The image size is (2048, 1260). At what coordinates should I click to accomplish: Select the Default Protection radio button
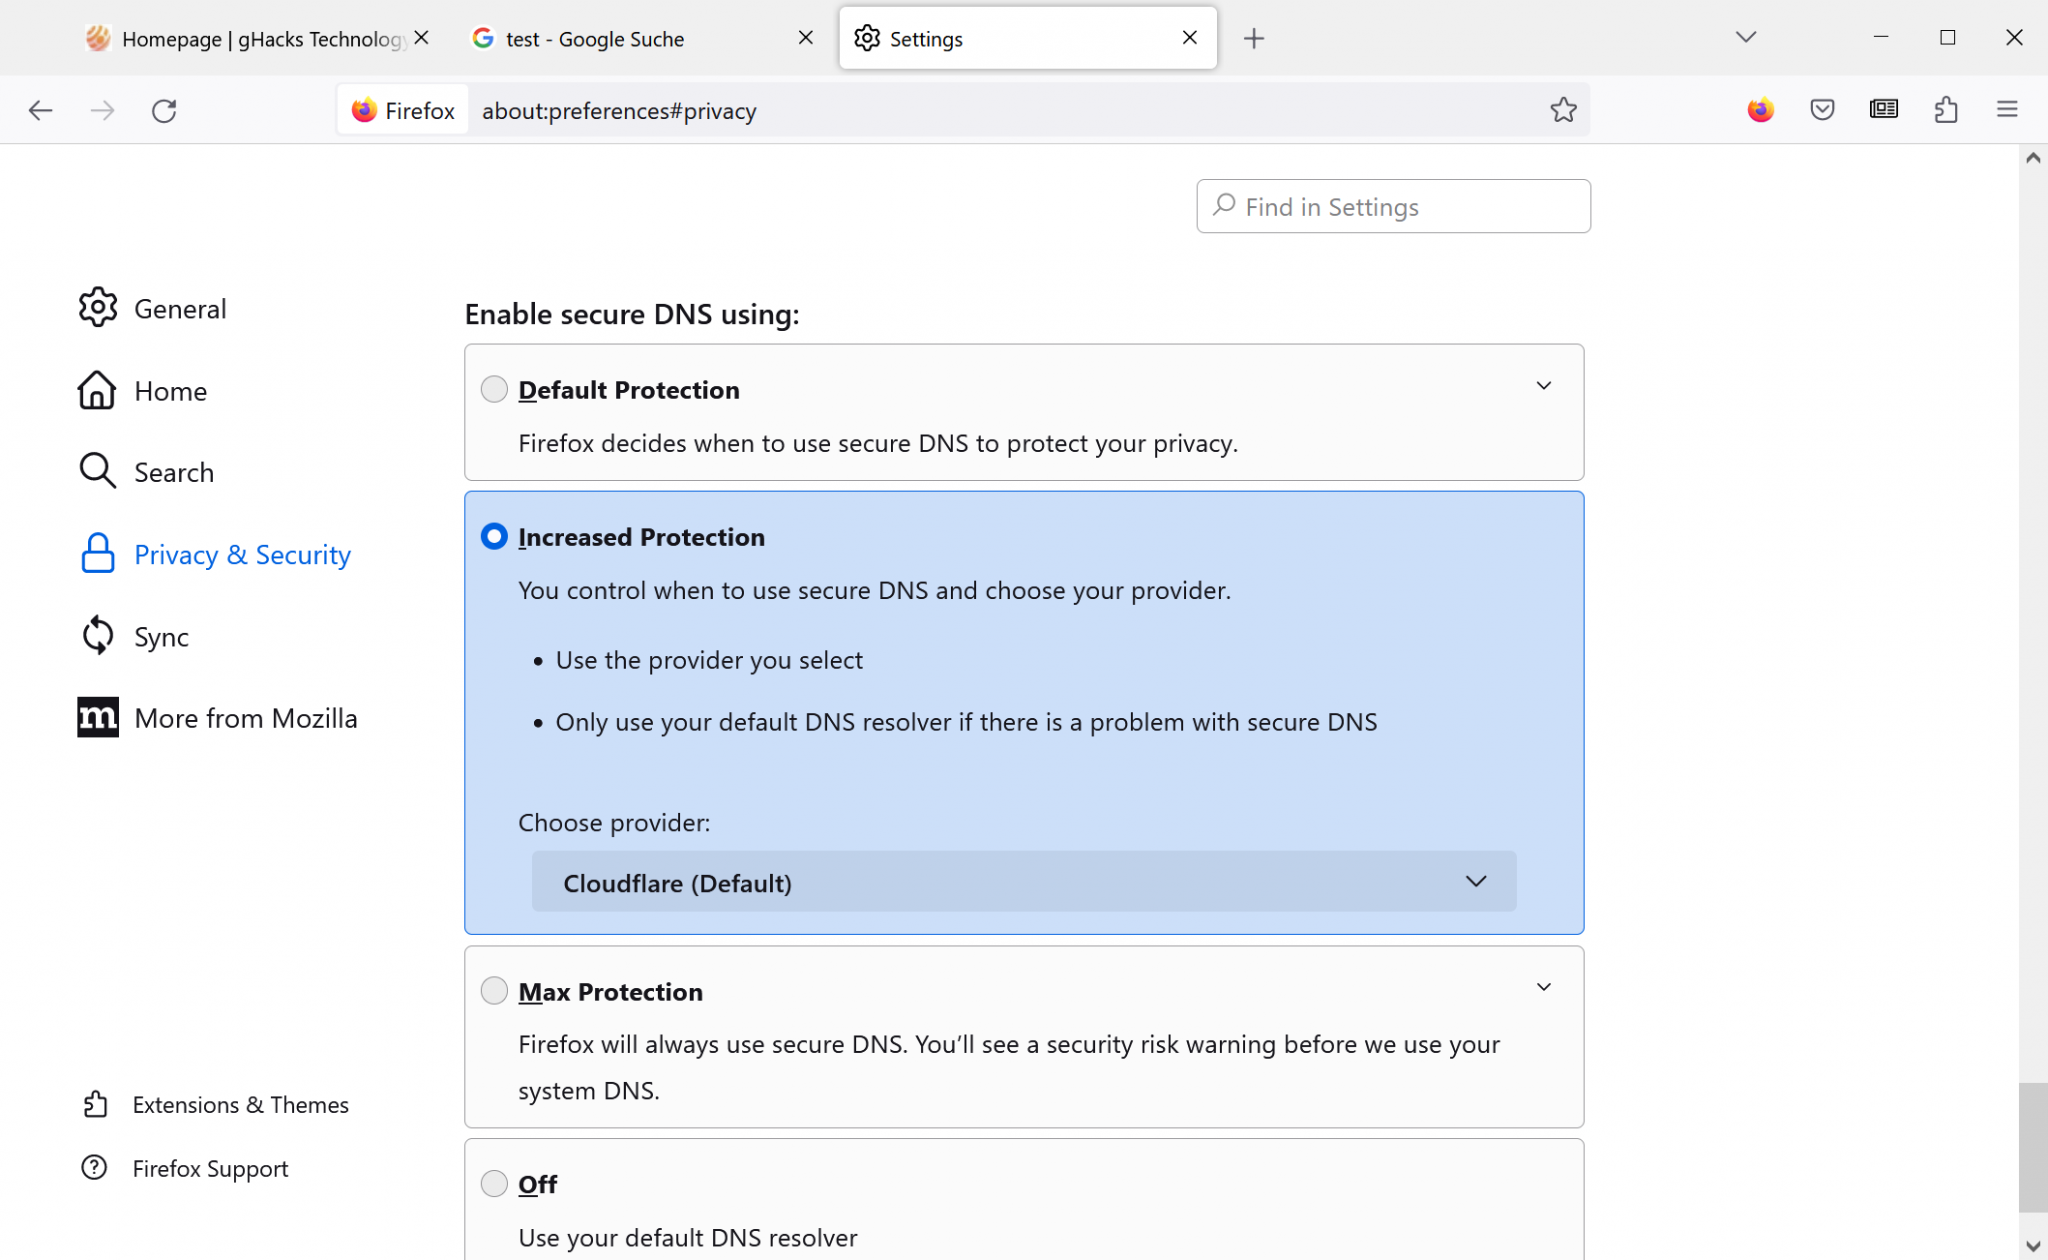494,388
